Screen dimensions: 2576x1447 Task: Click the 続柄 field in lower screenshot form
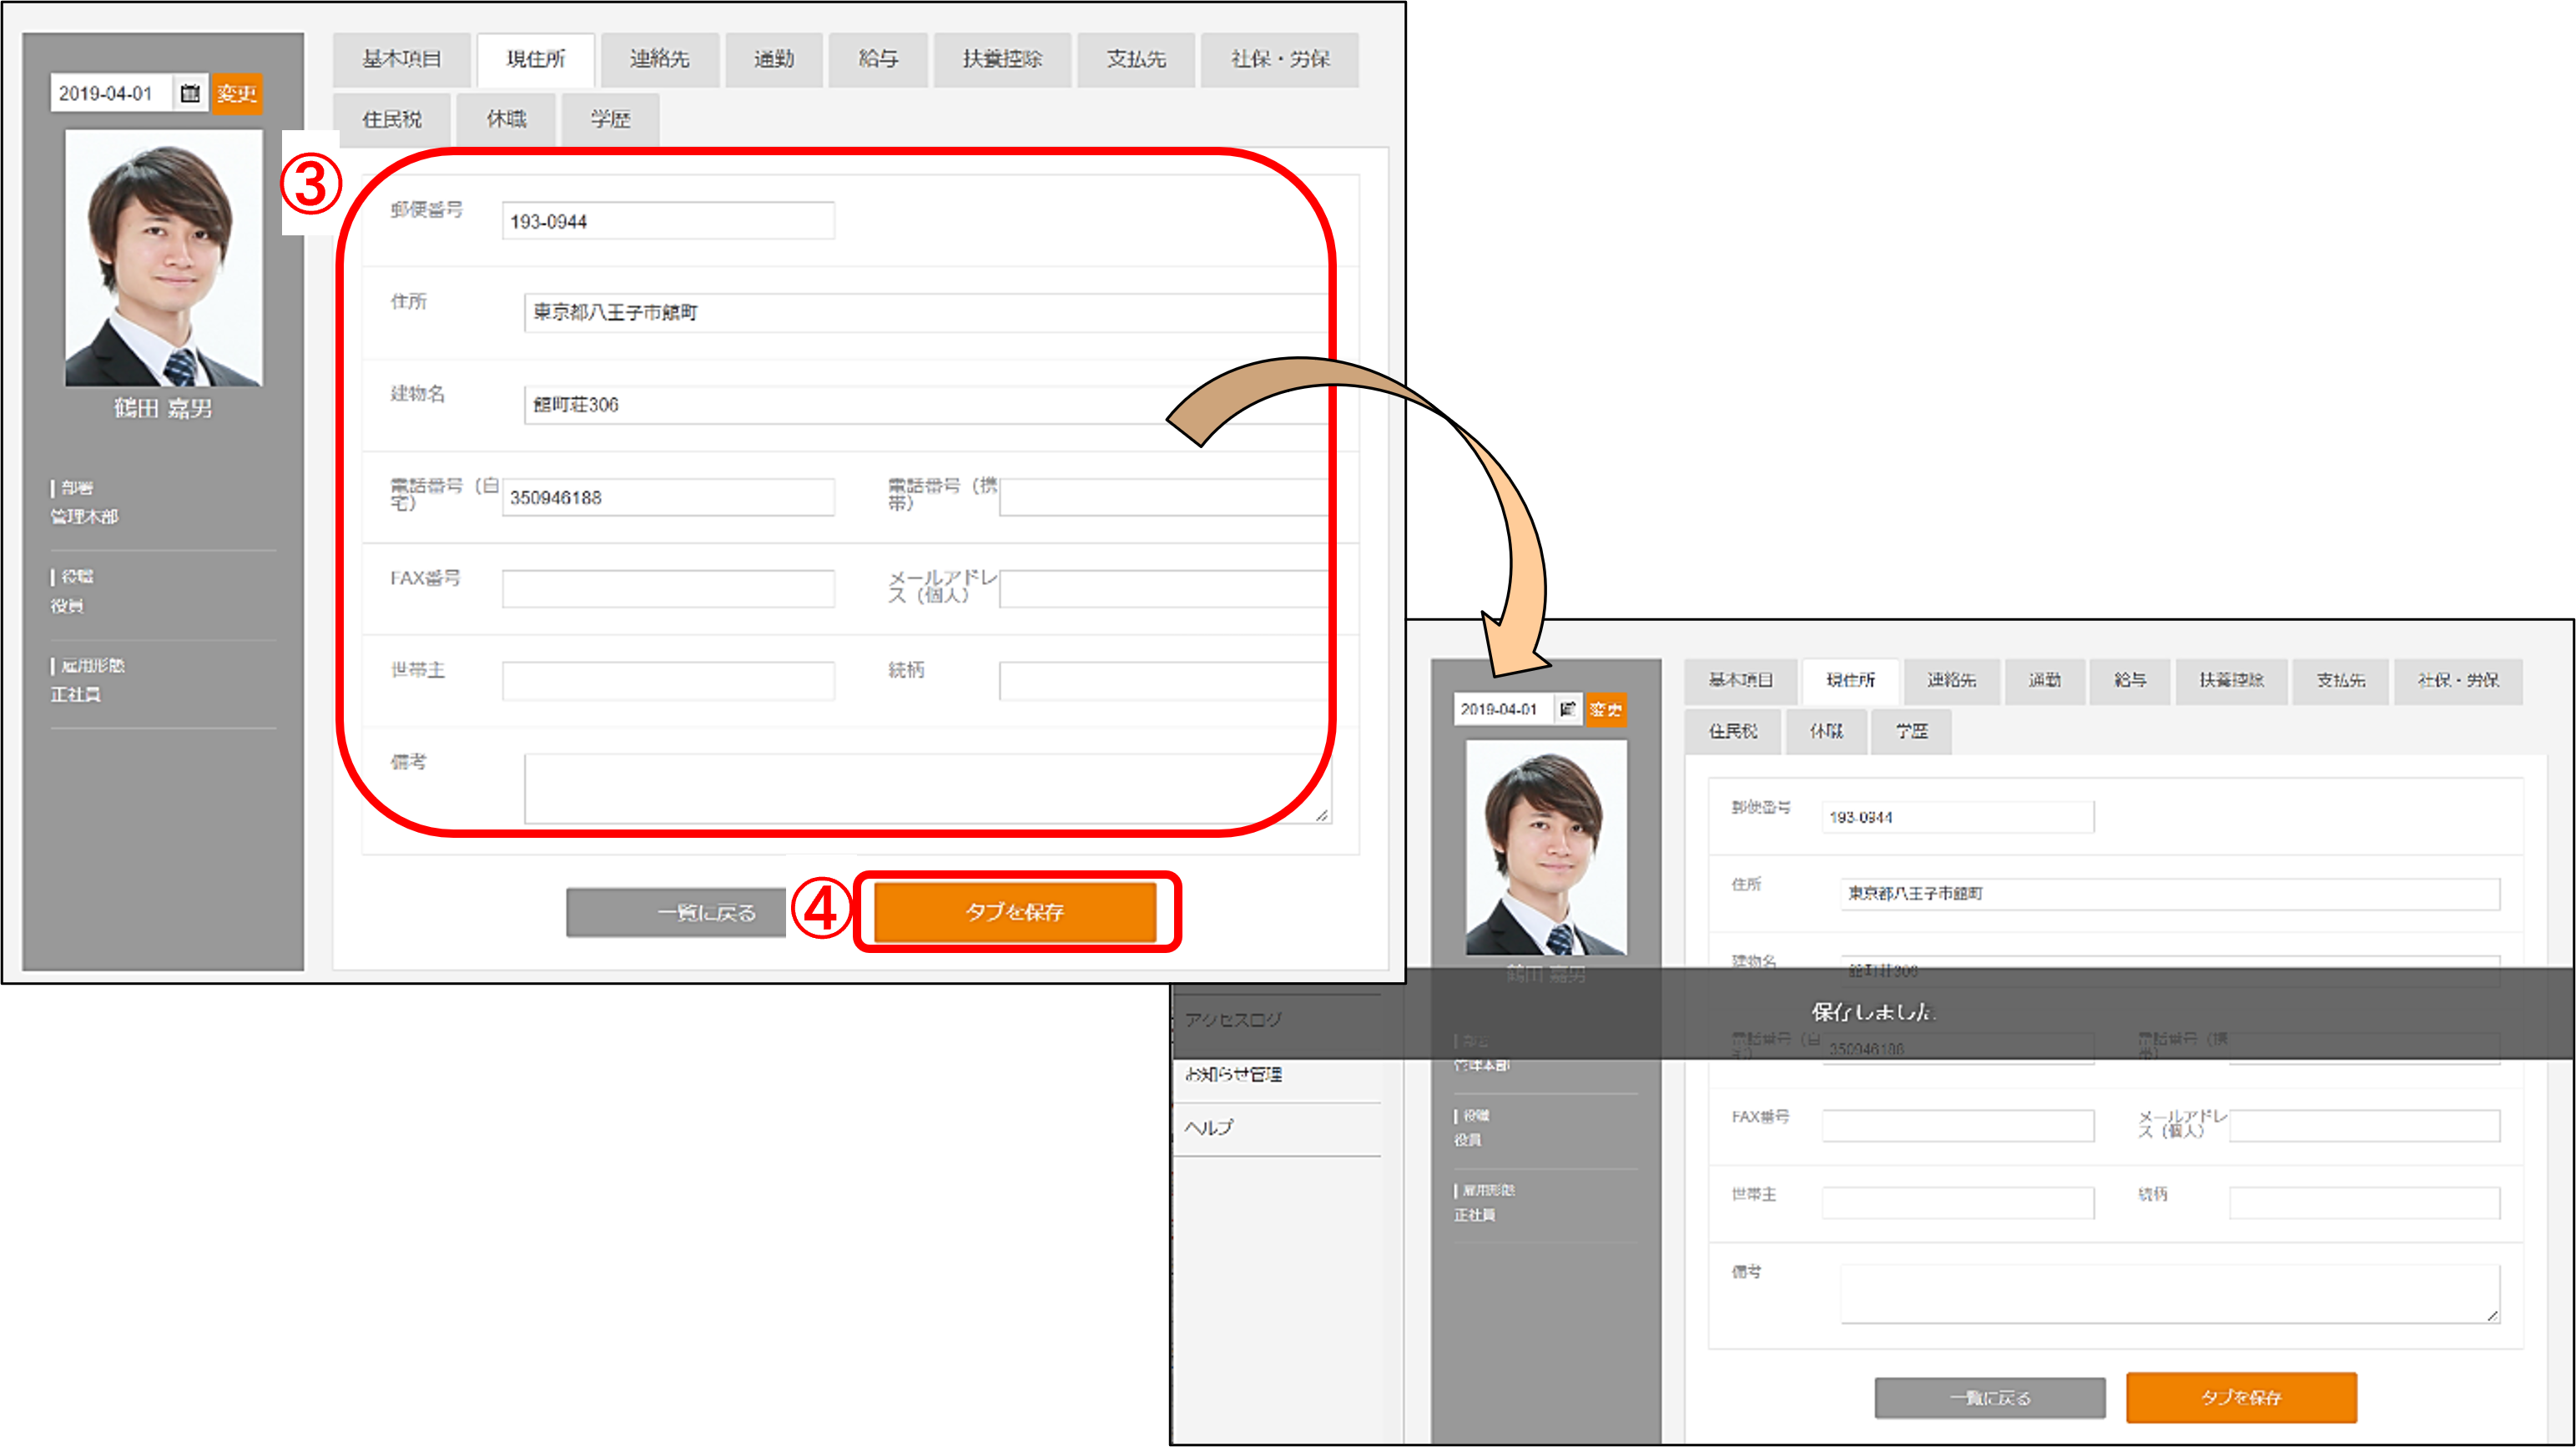click(2365, 1203)
